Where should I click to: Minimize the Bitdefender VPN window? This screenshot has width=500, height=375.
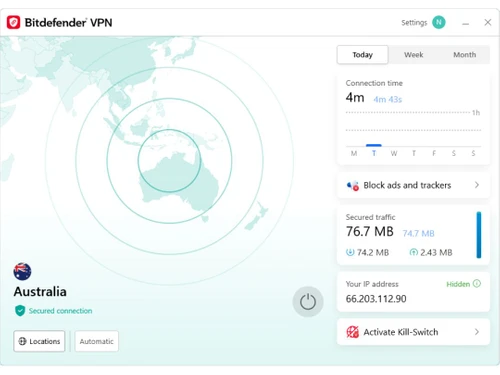(x=466, y=23)
